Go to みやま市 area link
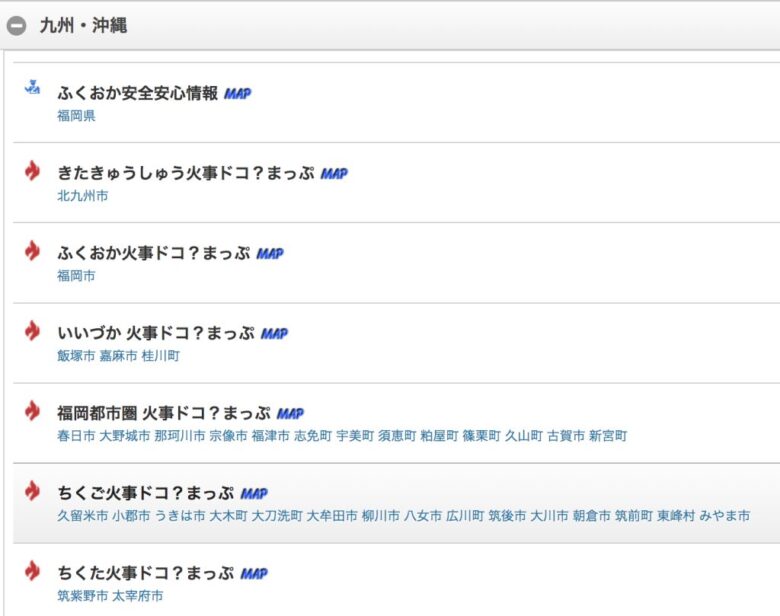Image resolution: width=780 pixels, height=616 pixels. pyautogui.click(x=725, y=516)
